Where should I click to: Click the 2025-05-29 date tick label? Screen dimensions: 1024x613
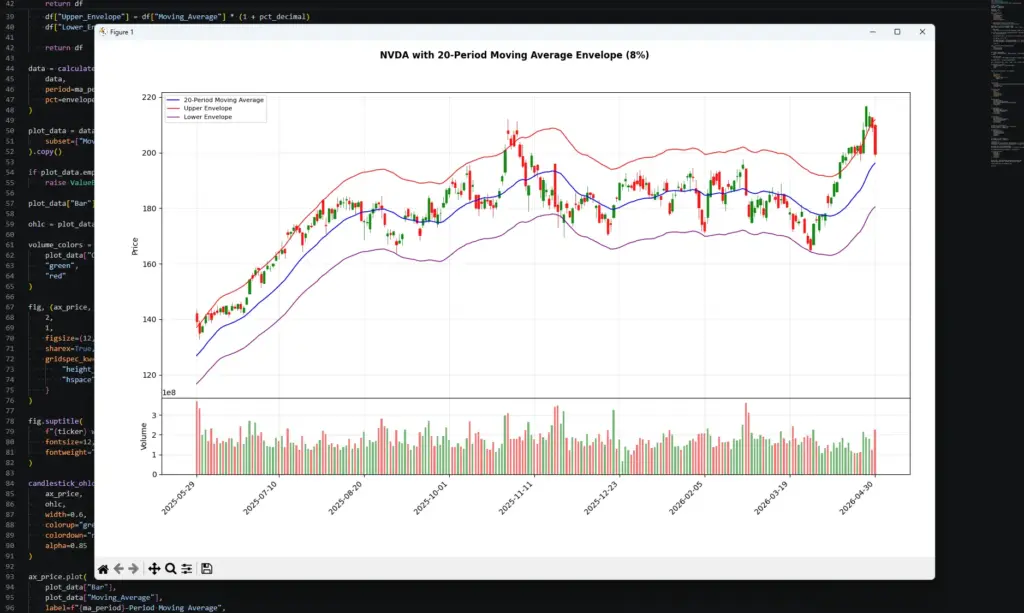[179, 498]
